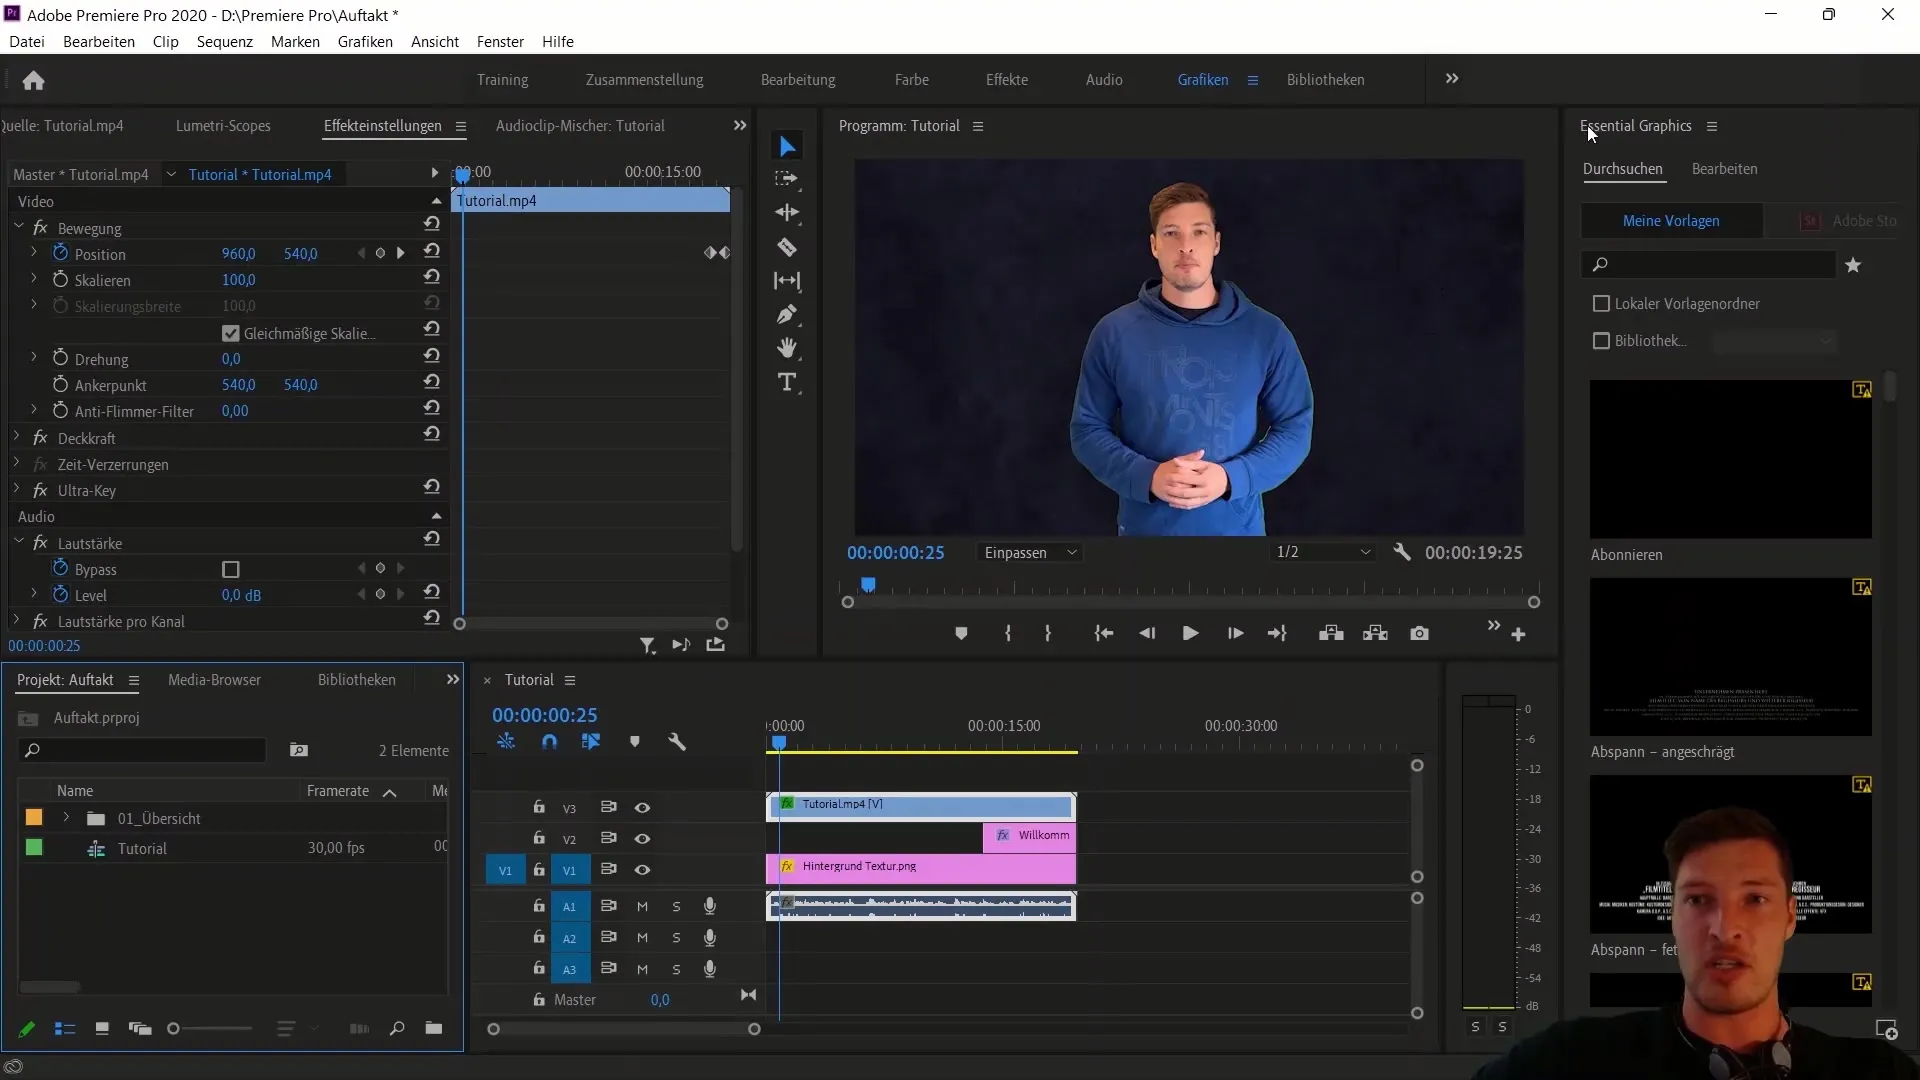Image resolution: width=1920 pixels, height=1080 pixels.
Task: Click Add Marker in Program monitor
Action: [961, 633]
